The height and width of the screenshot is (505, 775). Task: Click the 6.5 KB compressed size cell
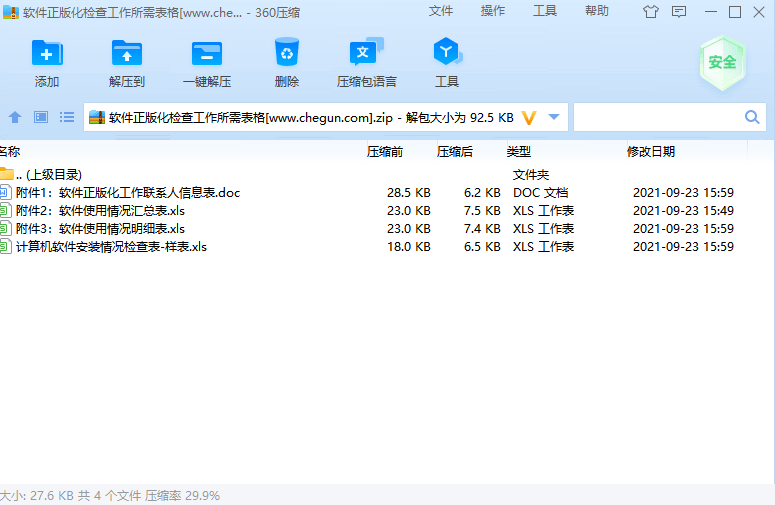pos(482,247)
